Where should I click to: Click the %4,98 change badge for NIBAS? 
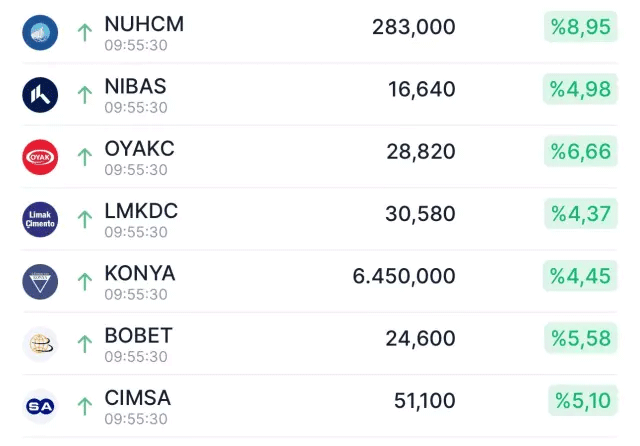[580, 90]
